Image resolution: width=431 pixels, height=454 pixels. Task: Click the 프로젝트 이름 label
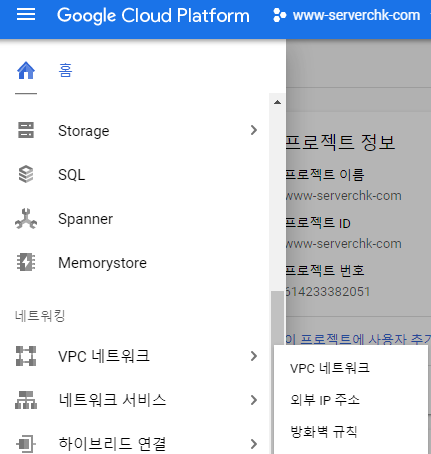325,174
